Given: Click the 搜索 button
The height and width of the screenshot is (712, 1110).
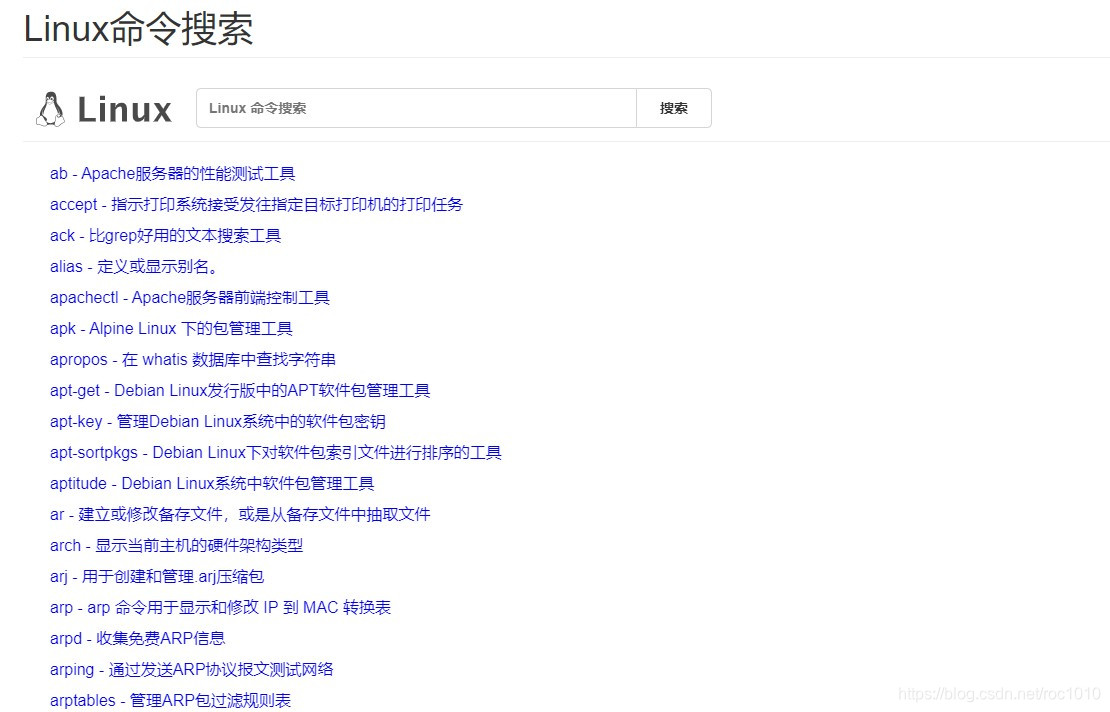Looking at the screenshot, I should point(674,108).
